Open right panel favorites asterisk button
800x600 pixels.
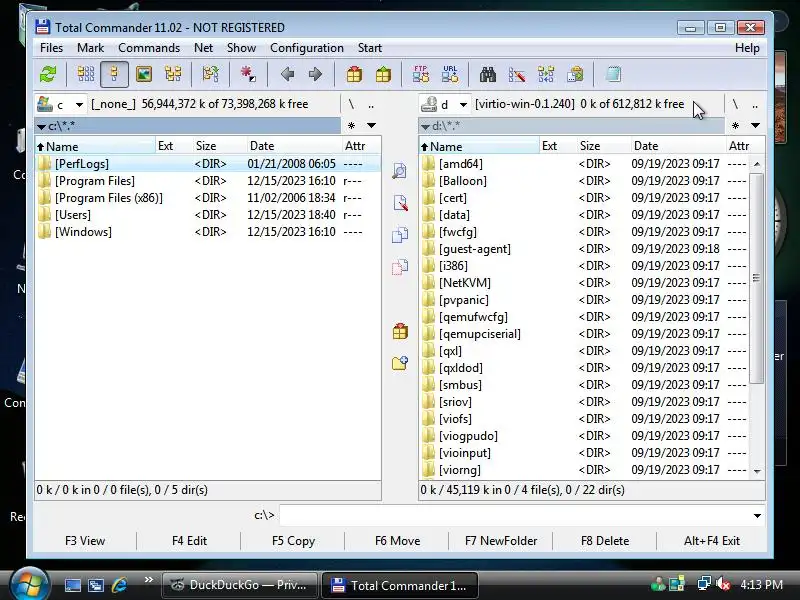pyautogui.click(x=735, y=126)
